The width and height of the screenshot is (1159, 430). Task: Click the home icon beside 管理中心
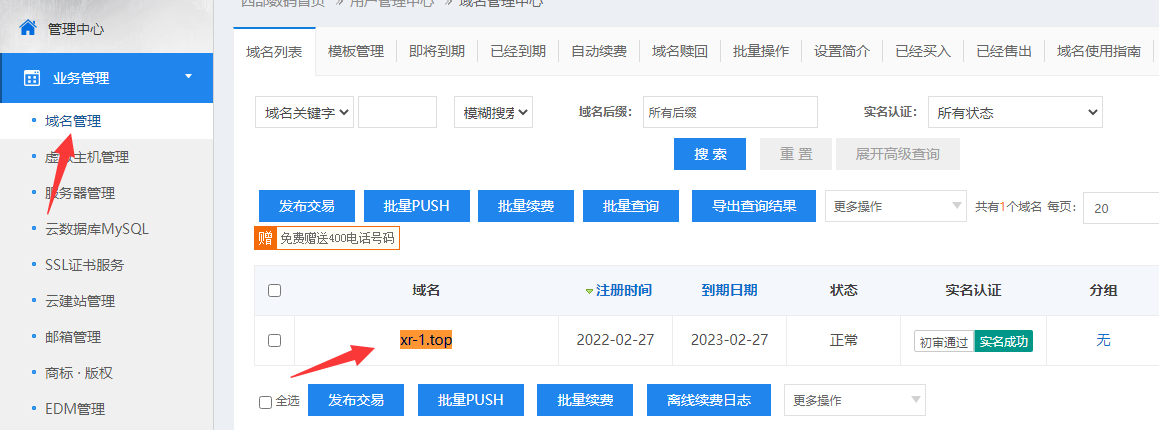(28, 28)
